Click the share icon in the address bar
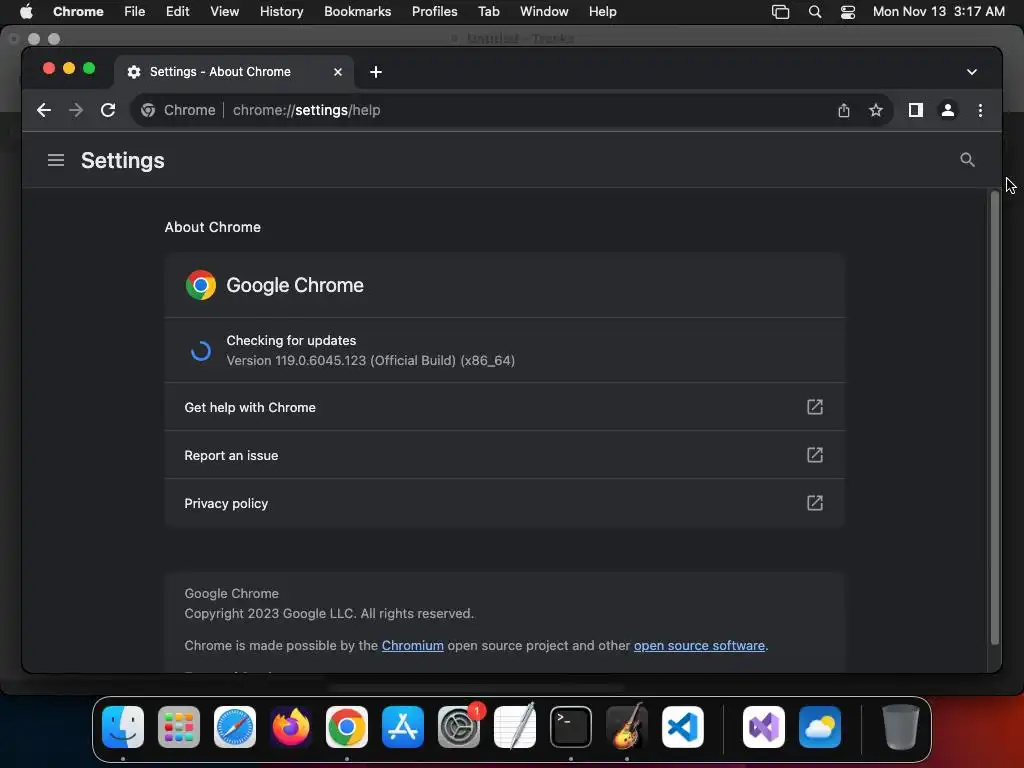1024x768 pixels. (844, 110)
